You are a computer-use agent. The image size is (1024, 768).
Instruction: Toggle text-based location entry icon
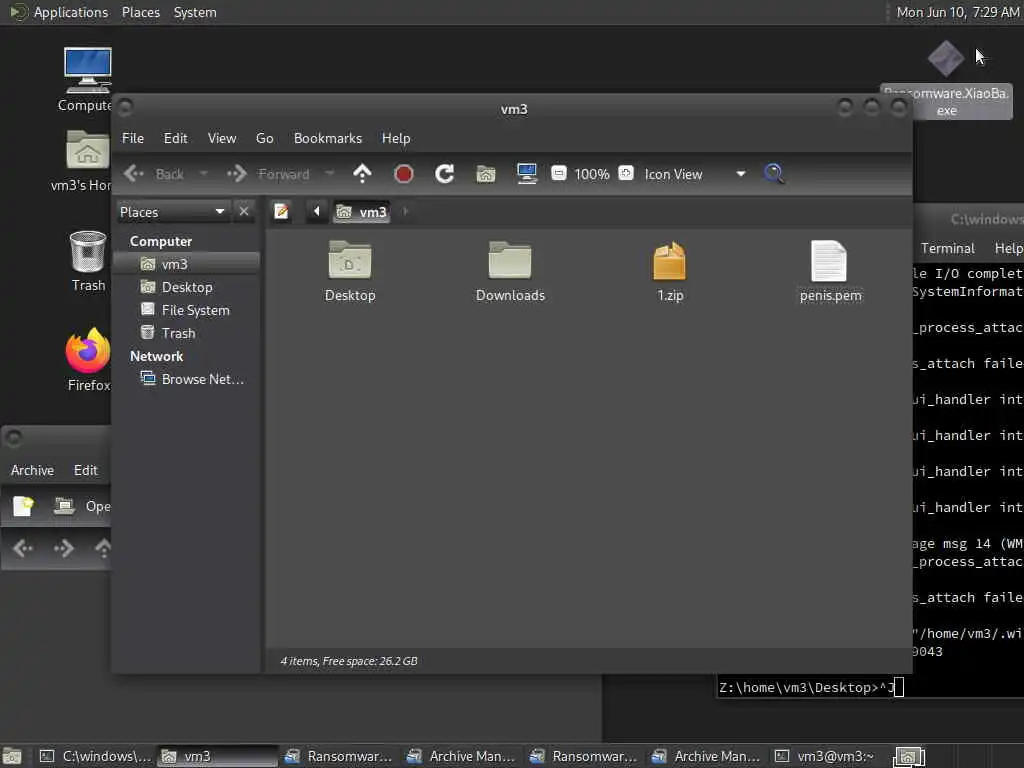point(281,212)
